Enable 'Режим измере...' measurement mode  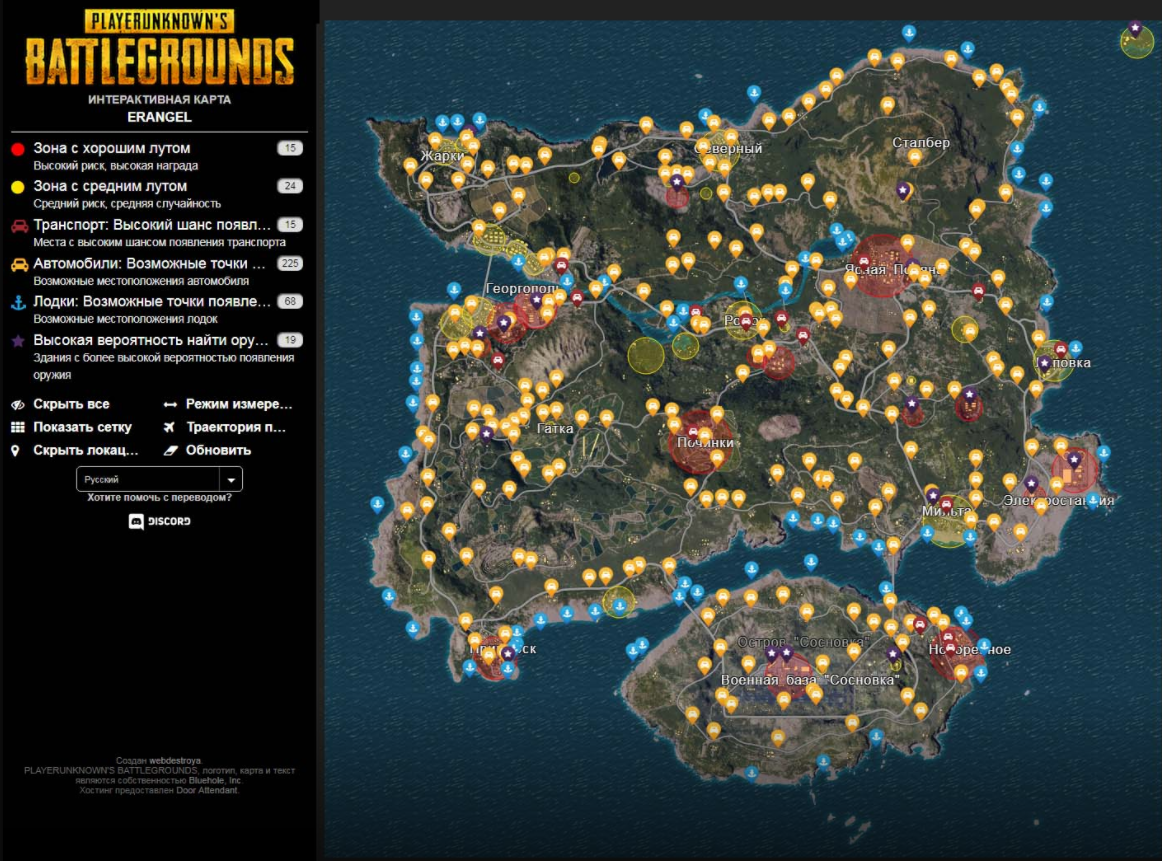(239, 404)
